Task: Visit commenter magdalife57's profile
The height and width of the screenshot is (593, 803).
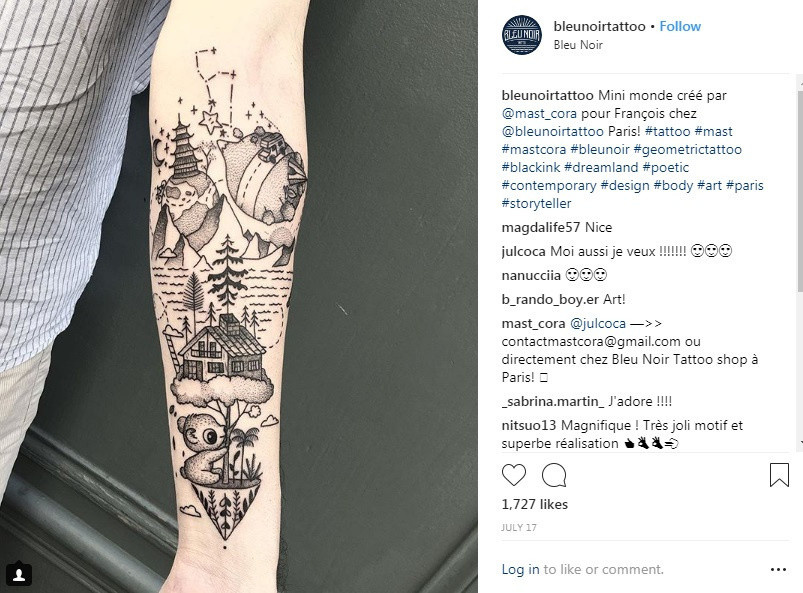Action: coord(541,227)
